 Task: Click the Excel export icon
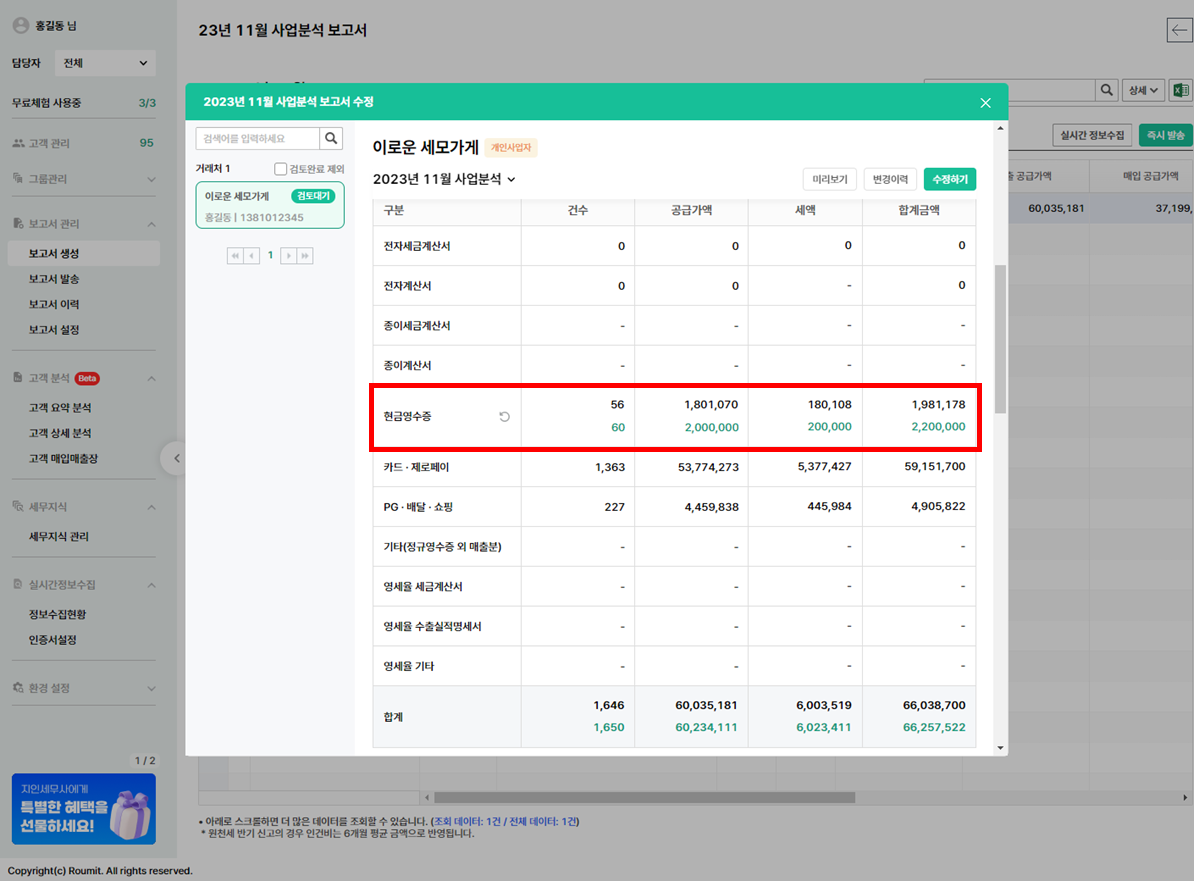pos(1181,90)
